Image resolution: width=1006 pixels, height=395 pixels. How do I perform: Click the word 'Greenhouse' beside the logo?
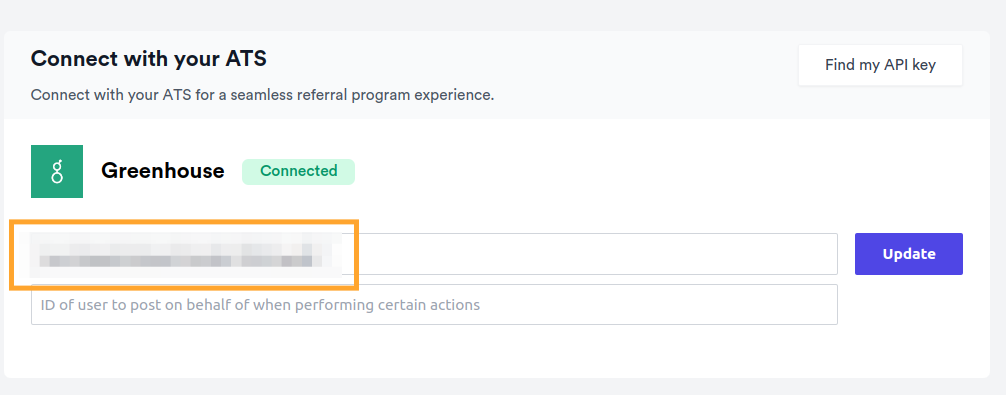pos(163,171)
